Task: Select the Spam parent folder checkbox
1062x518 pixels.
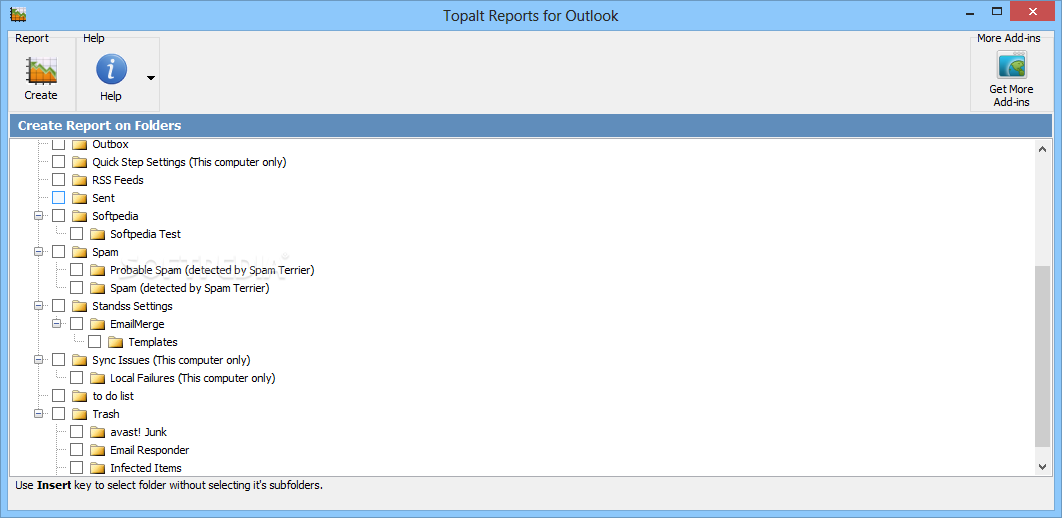Action: pyautogui.click(x=59, y=252)
